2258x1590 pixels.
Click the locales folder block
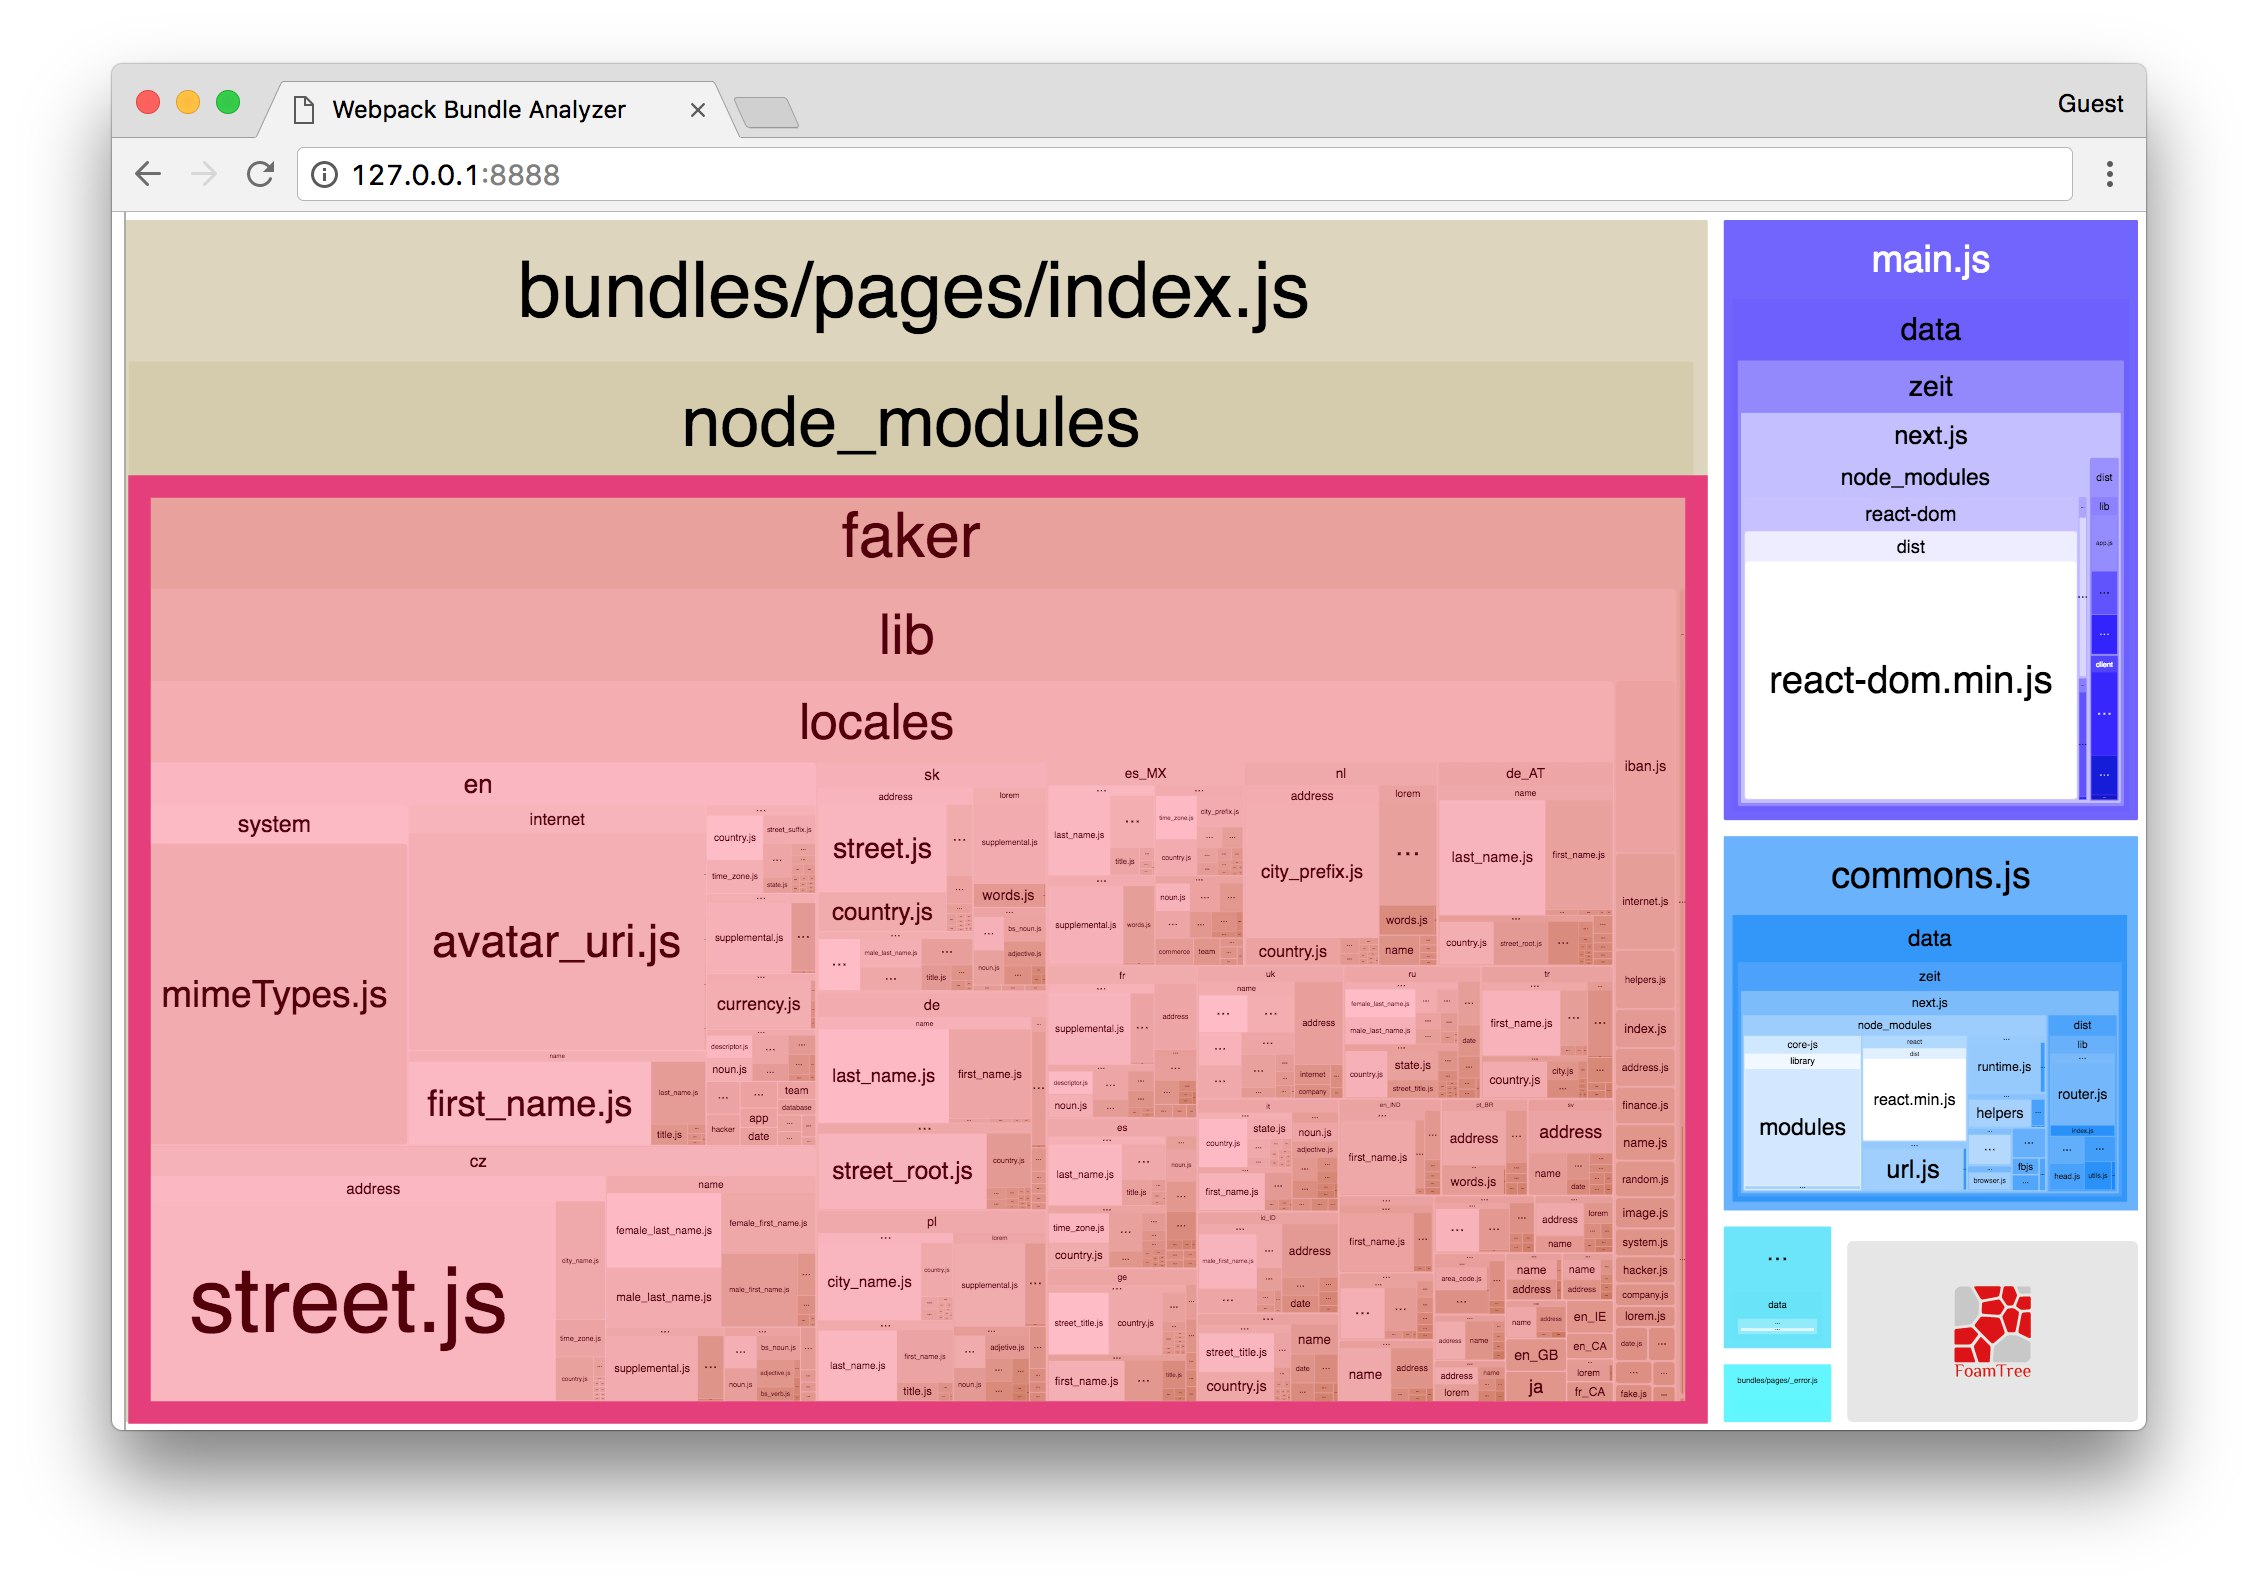877,722
